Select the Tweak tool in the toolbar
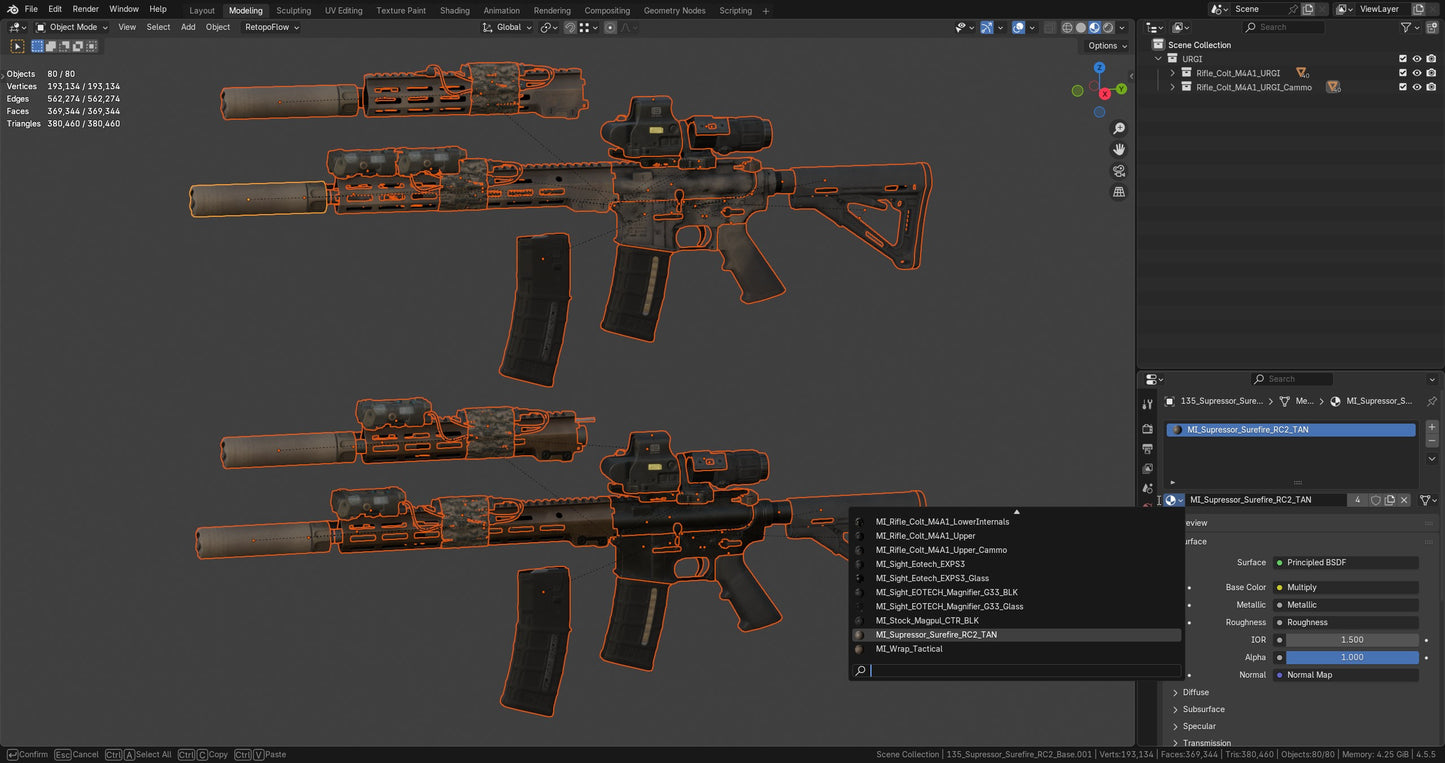 coord(17,46)
